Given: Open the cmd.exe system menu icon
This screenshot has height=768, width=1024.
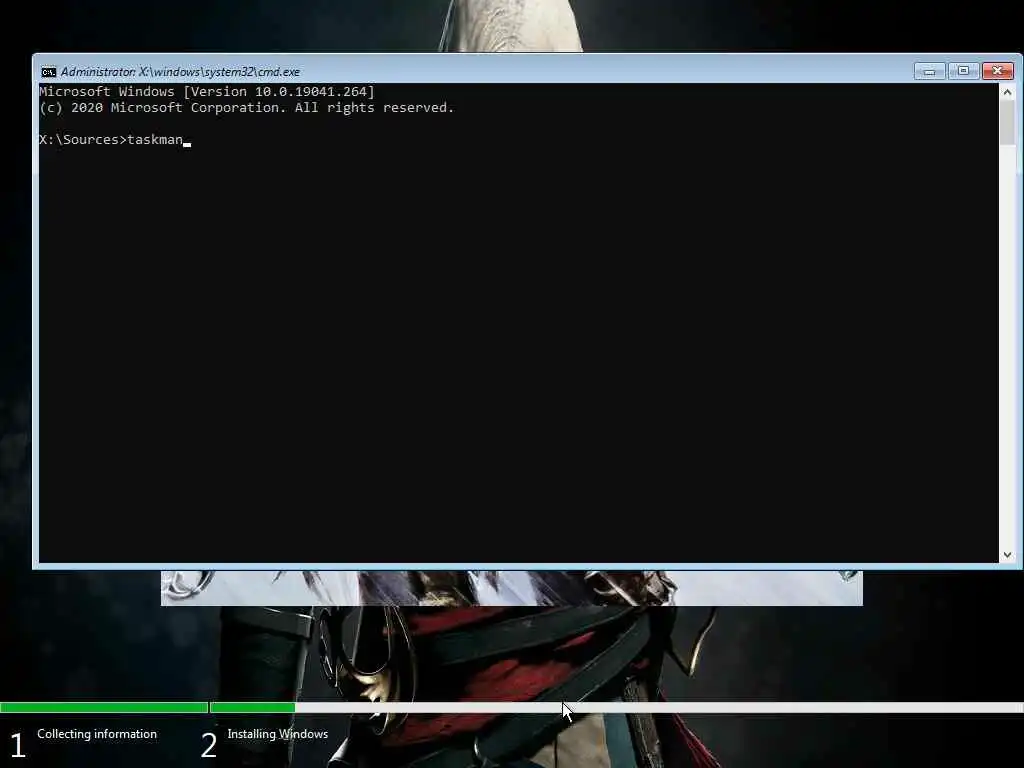Looking at the screenshot, I should (x=48, y=72).
